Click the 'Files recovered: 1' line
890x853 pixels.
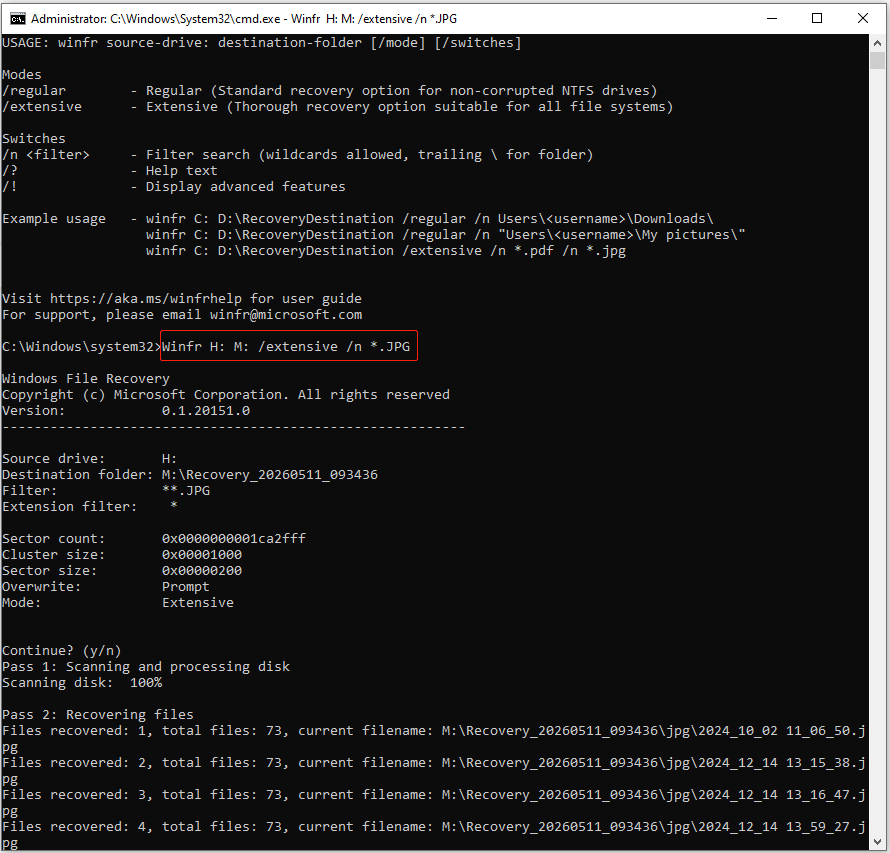(434, 738)
